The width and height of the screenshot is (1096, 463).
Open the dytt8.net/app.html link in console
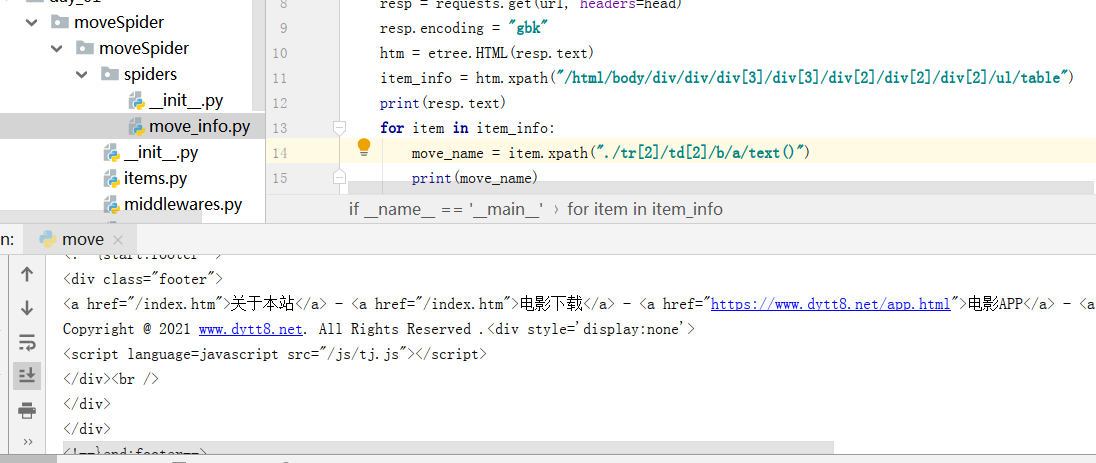pyautogui.click(x=830, y=304)
